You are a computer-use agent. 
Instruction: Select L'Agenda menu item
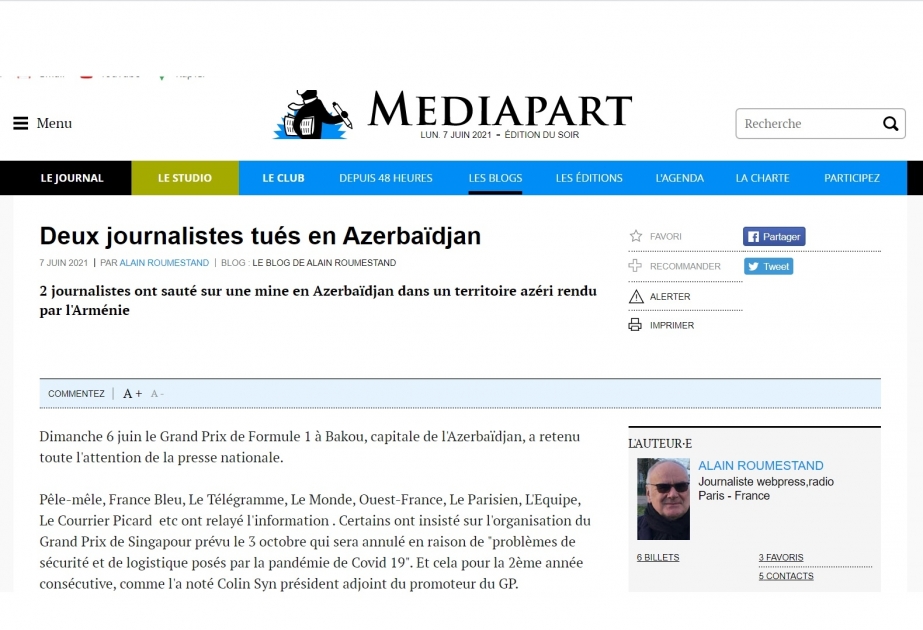(x=679, y=178)
